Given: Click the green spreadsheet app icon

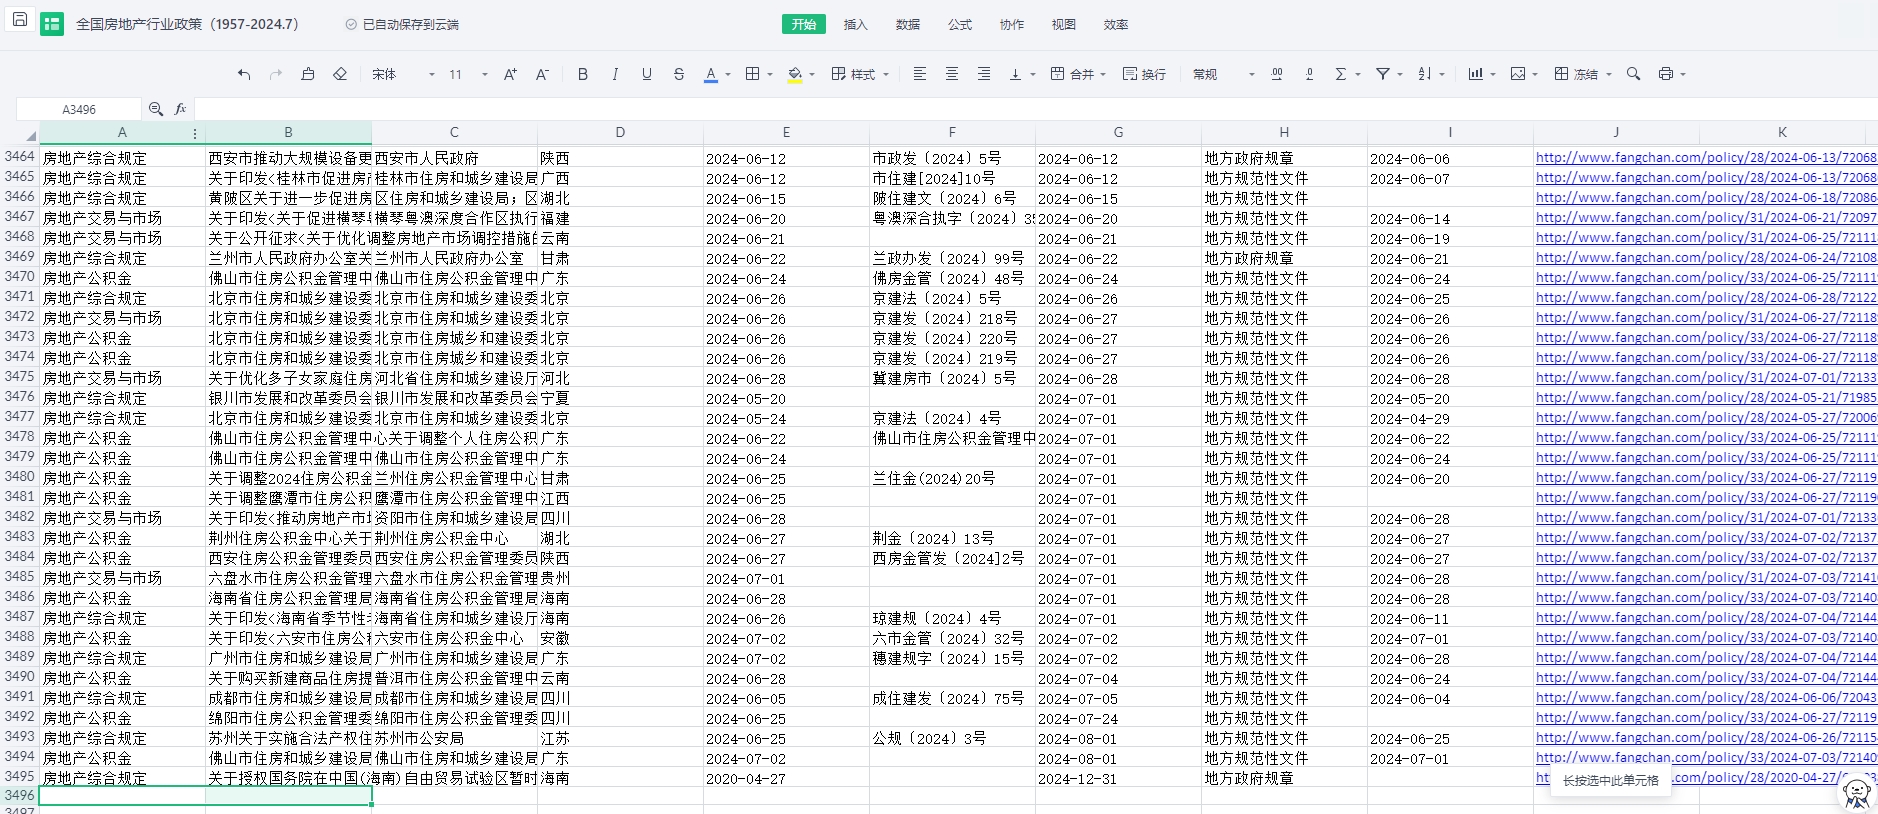Looking at the screenshot, I should pos(52,24).
